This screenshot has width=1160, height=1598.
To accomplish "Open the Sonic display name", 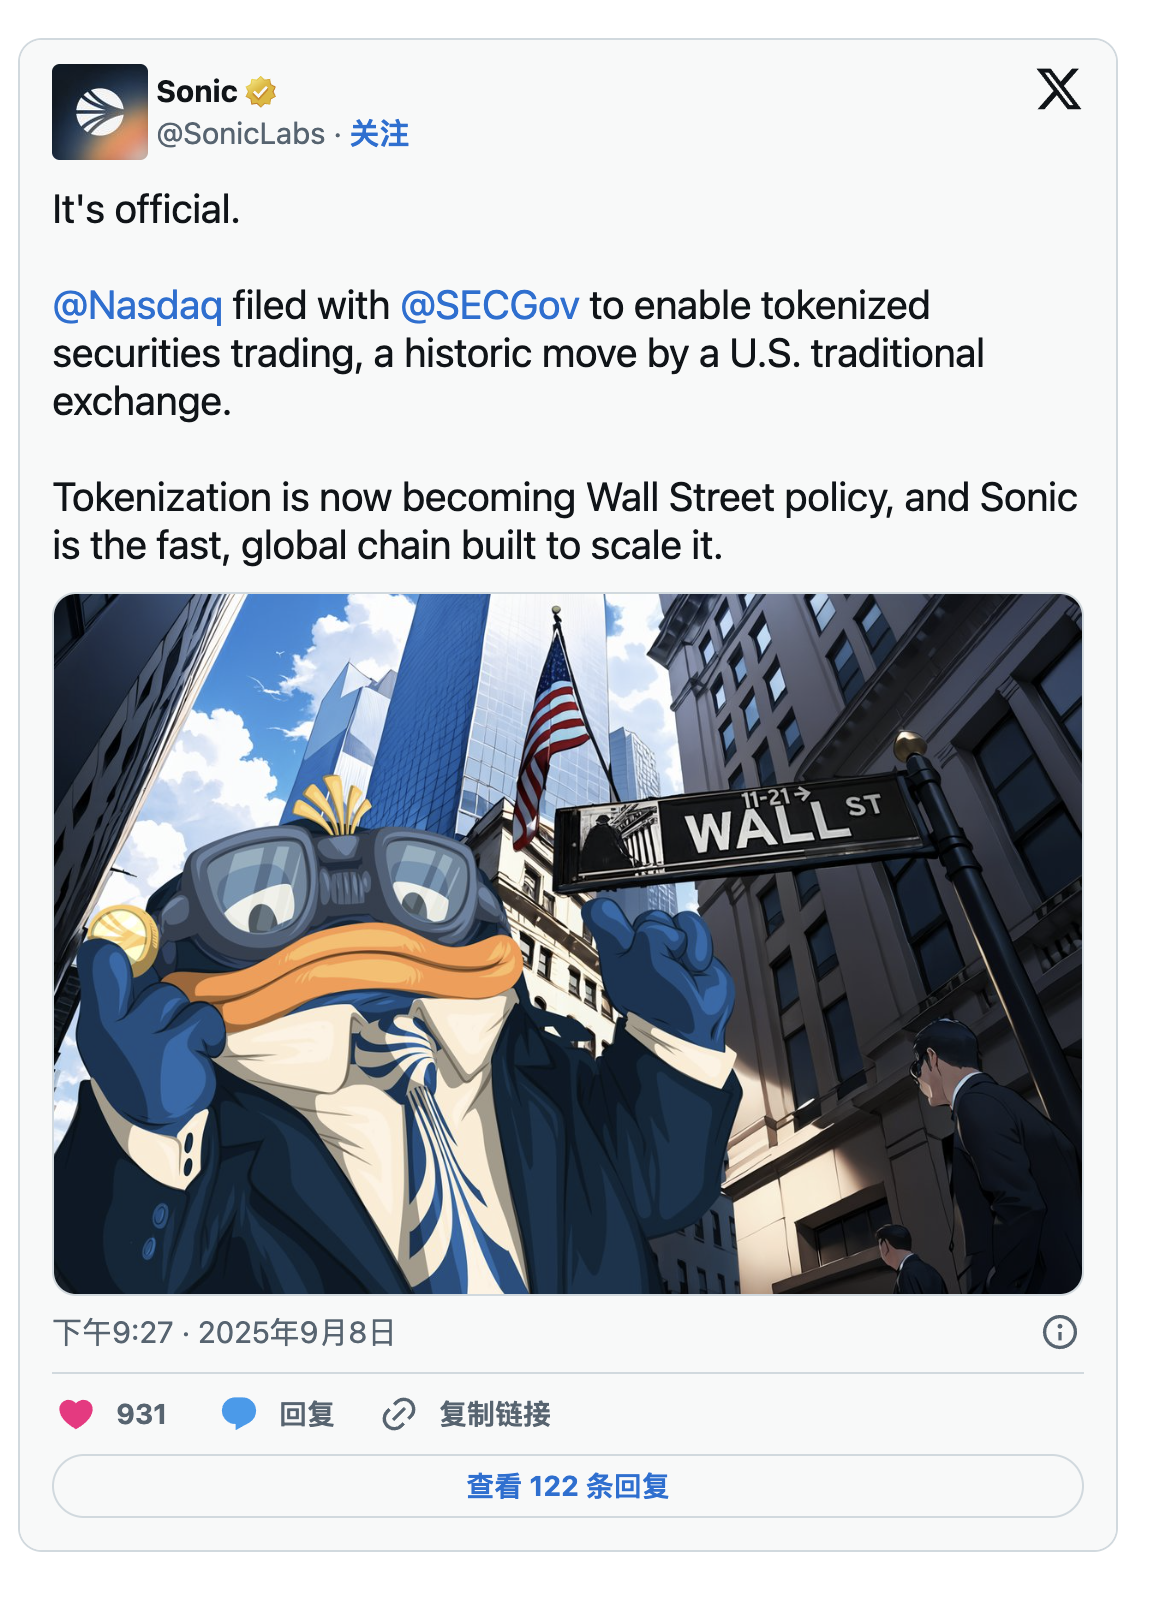I will (x=197, y=92).
